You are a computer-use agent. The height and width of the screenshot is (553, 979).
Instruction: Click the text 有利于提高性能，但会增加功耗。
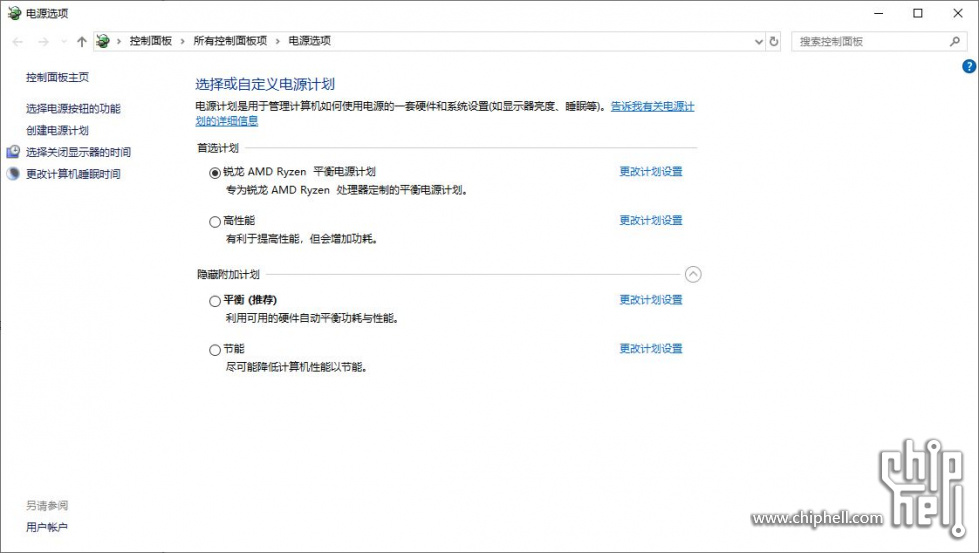click(302, 239)
